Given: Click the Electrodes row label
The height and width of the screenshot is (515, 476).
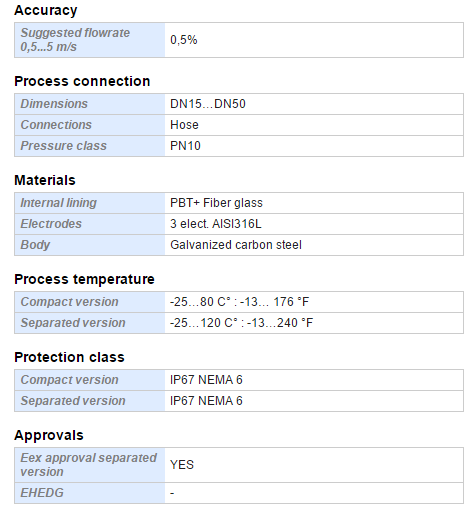Looking at the screenshot, I should click(x=51, y=224).
